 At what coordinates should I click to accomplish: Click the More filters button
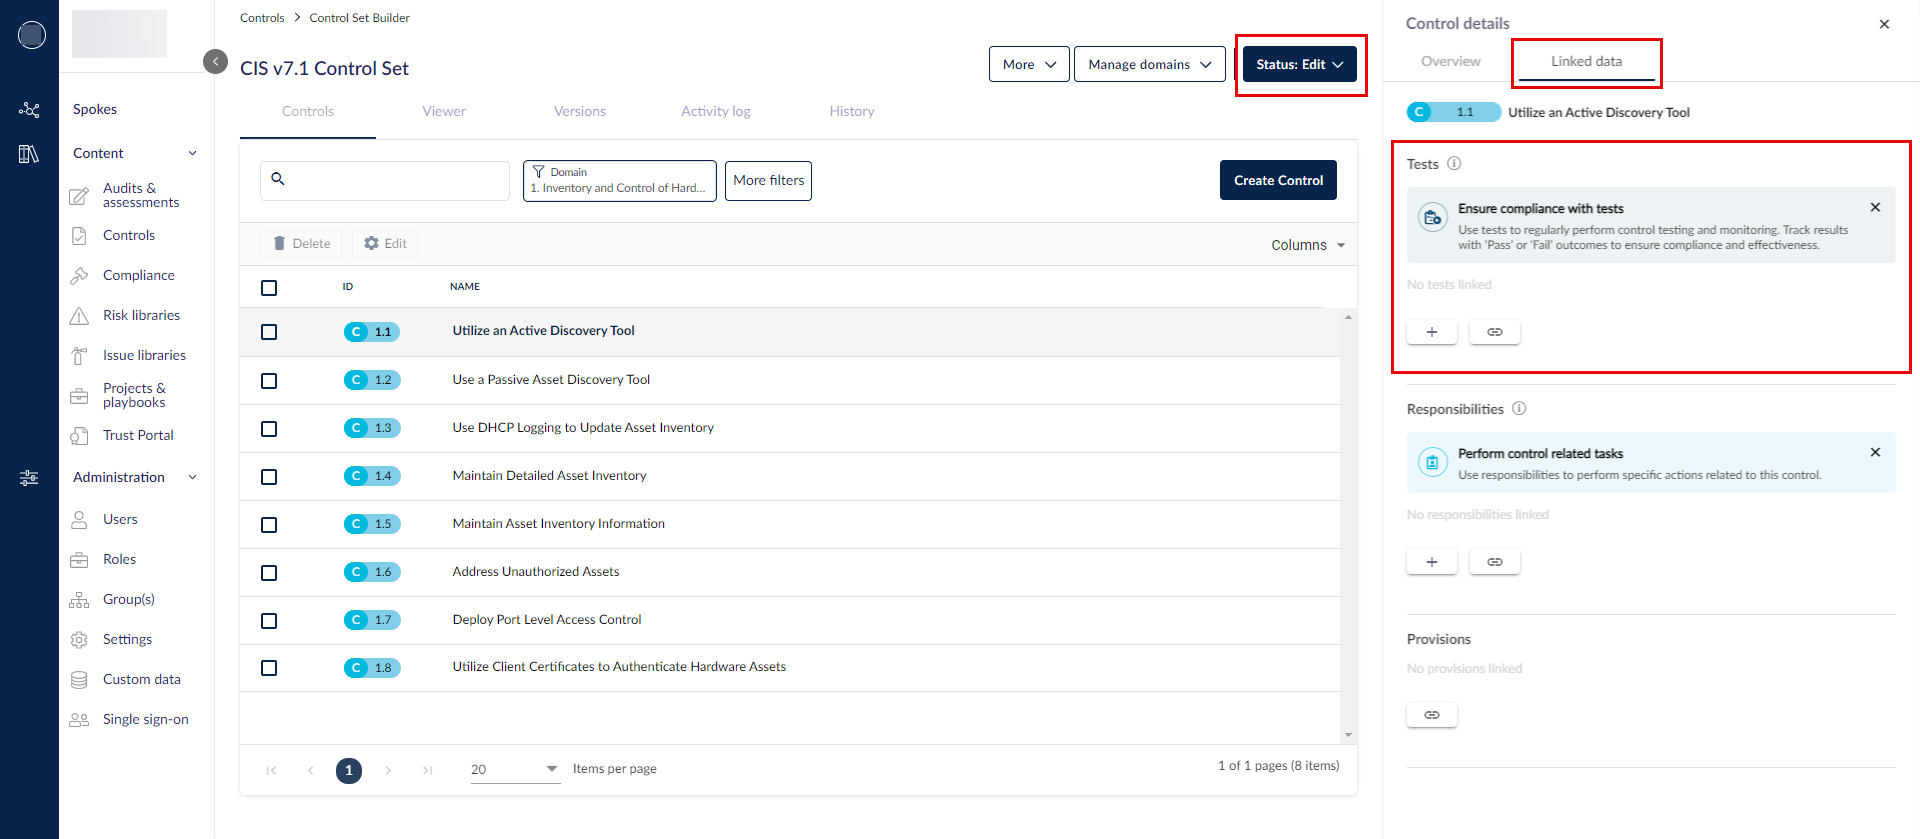(x=768, y=181)
